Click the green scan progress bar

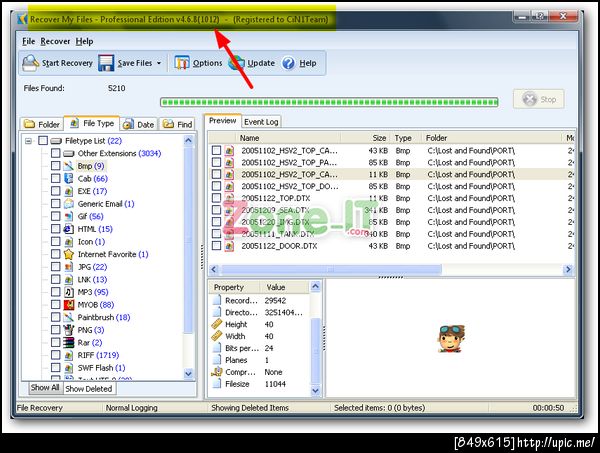coord(329,102)
